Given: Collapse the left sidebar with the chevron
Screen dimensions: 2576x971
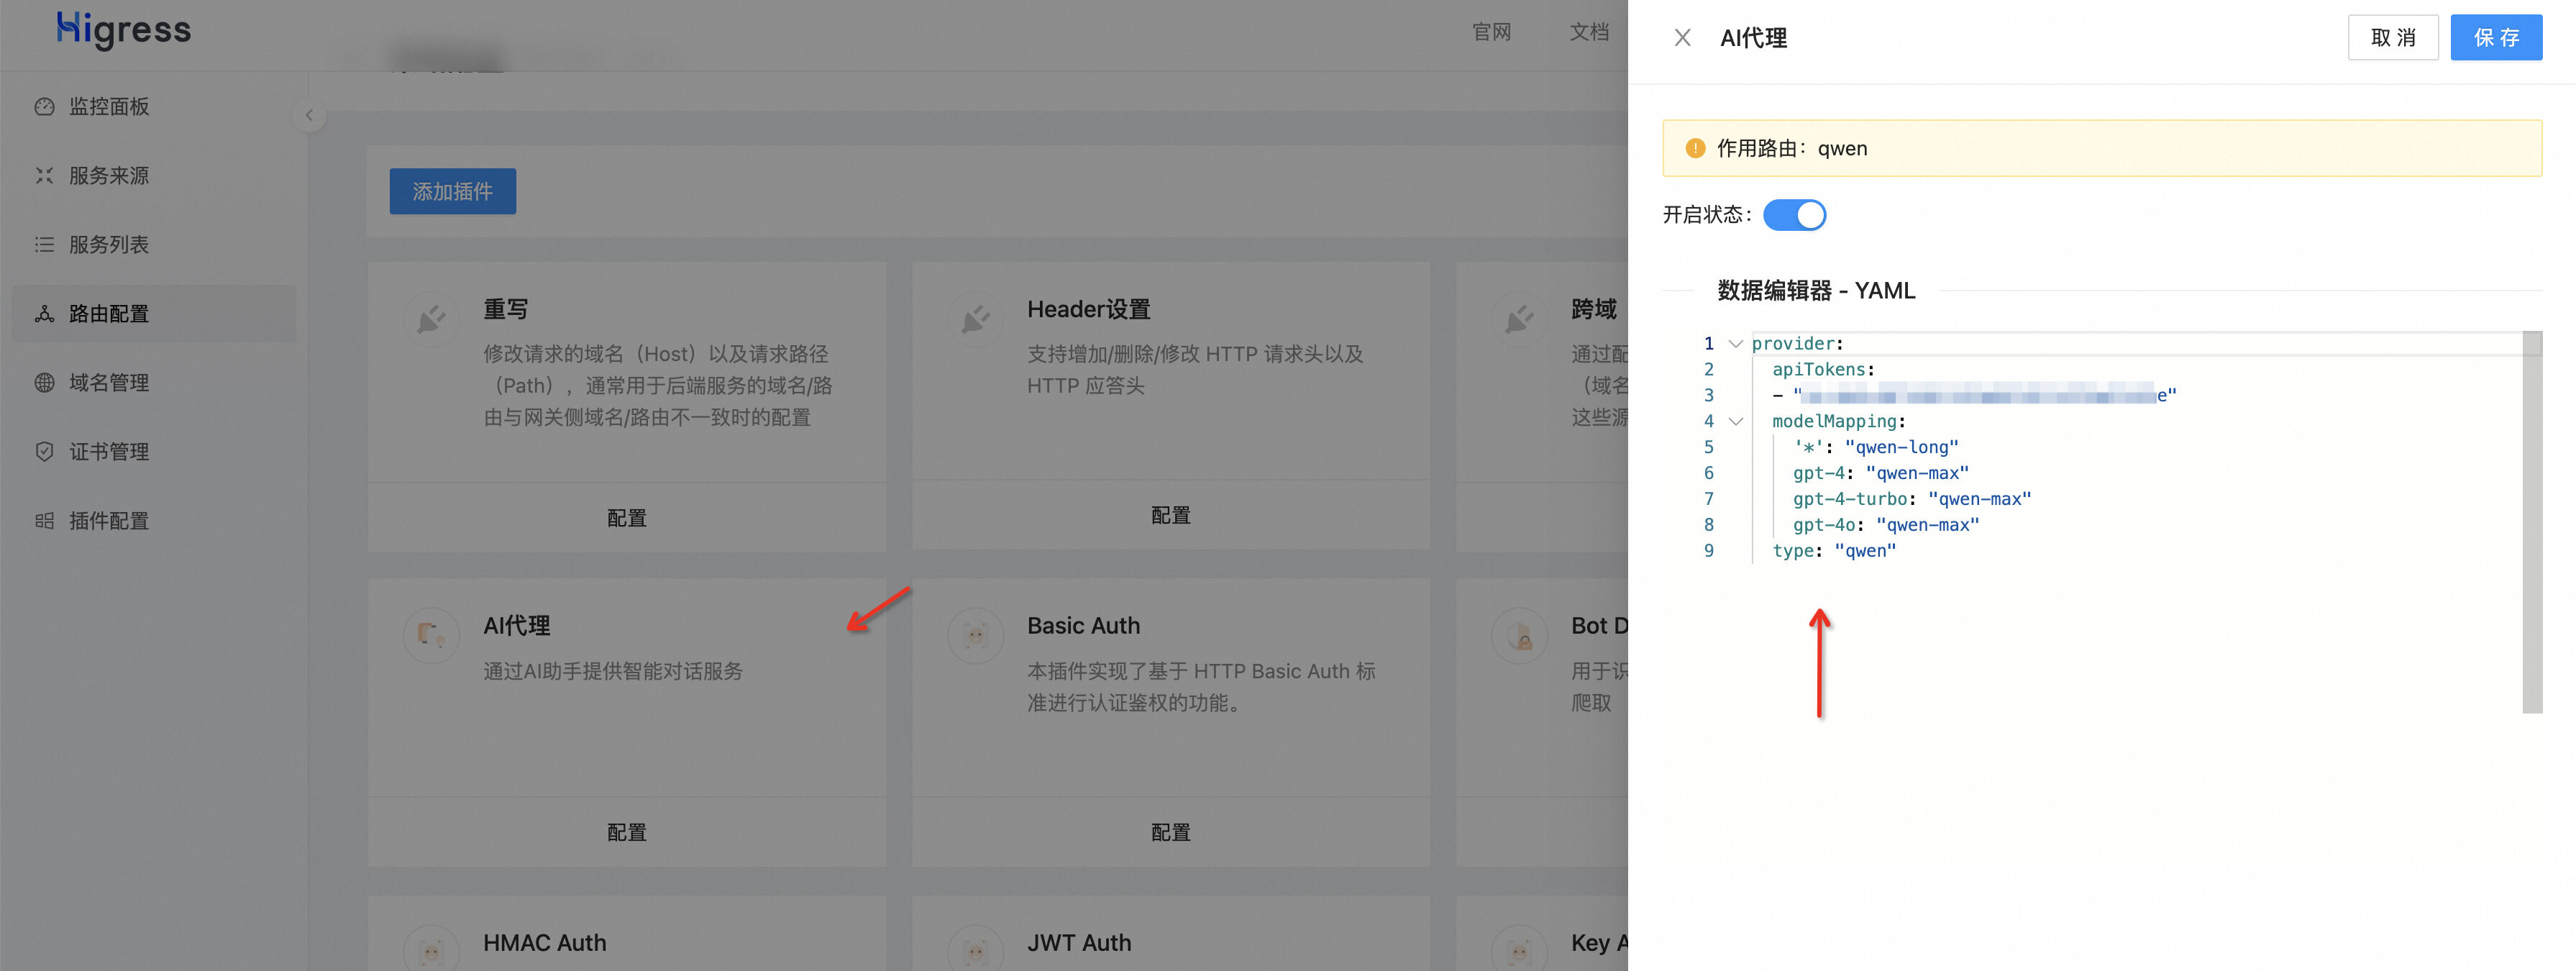Looking at the screenshot, I should [x=310, y=115].
